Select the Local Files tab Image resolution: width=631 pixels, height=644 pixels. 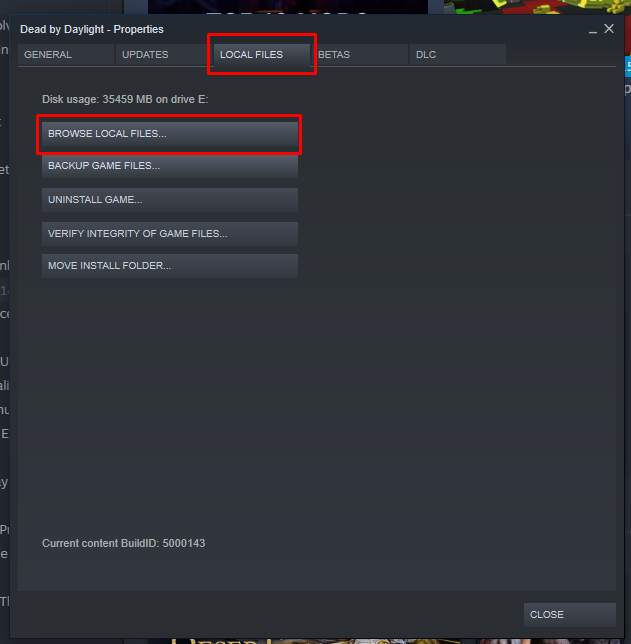262,55
